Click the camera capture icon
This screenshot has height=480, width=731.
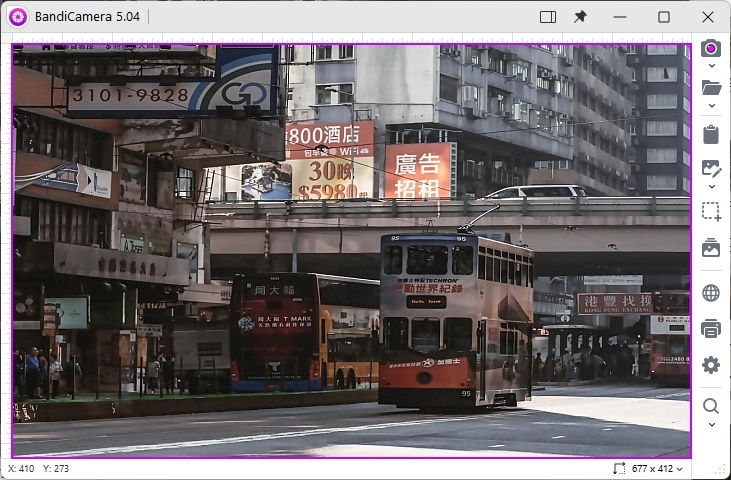pyautogui.click(x=710, y=48)
